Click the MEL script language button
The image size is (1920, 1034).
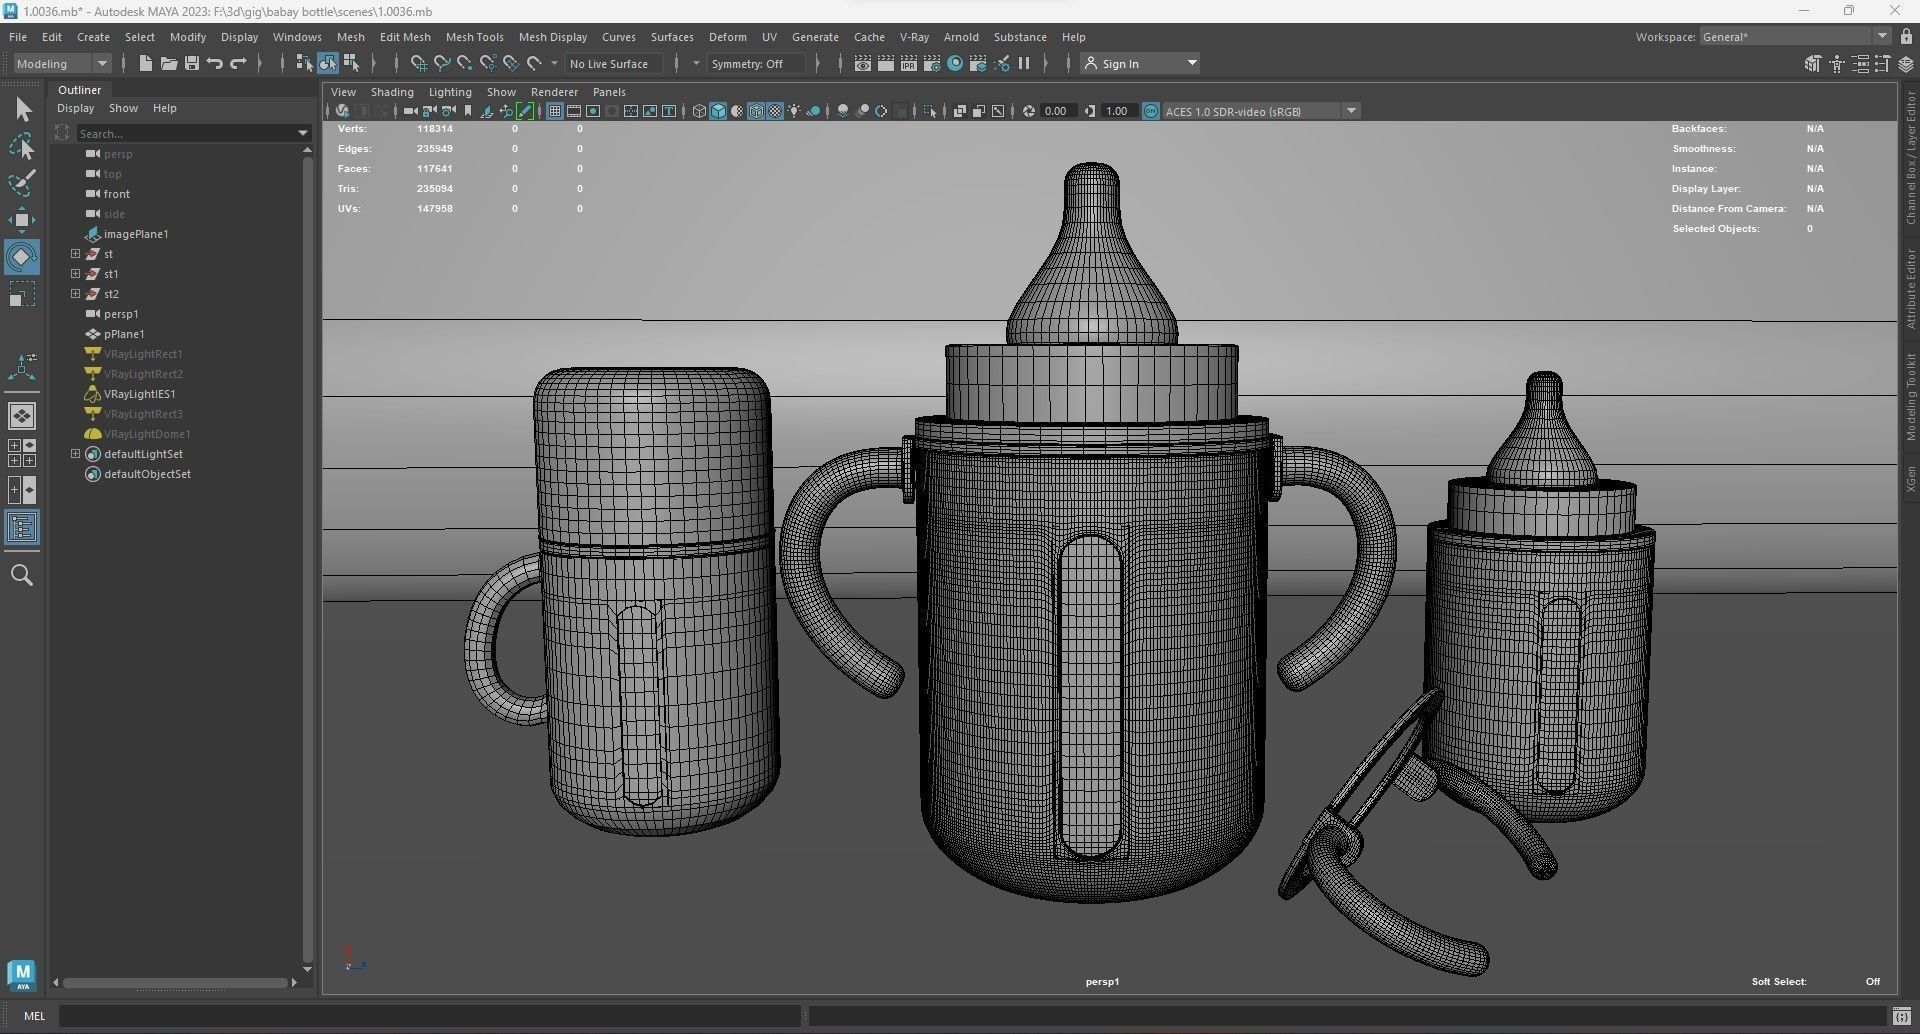[34, 1016]
